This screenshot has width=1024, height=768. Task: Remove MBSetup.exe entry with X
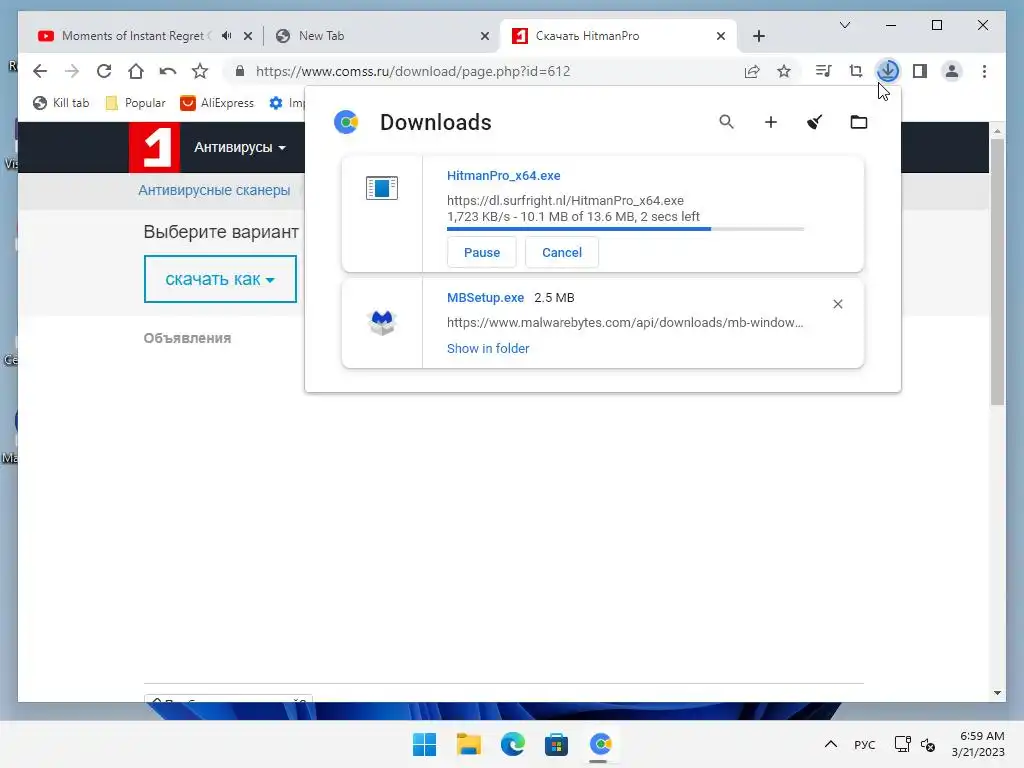click(x=838, y=304)
